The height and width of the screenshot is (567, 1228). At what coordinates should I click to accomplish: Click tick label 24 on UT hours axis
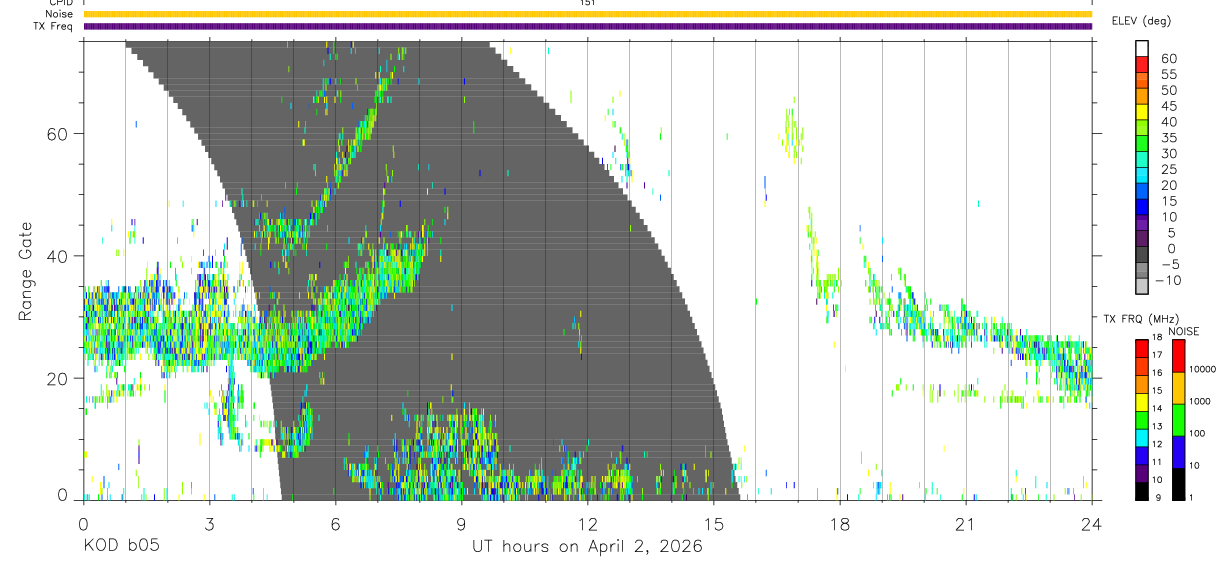pos(1091,524)
